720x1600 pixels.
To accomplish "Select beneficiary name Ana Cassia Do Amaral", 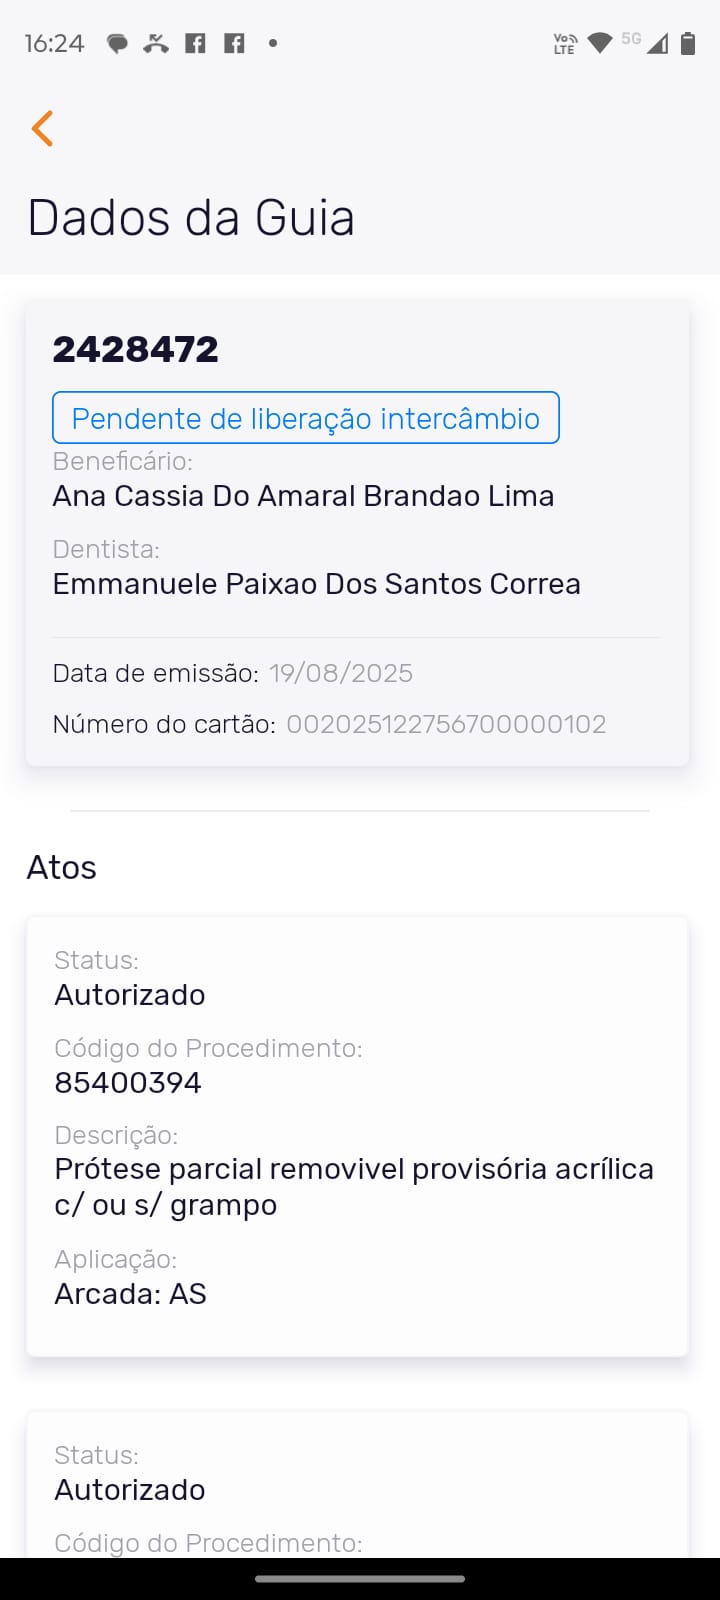I will [x=303, y=496].
